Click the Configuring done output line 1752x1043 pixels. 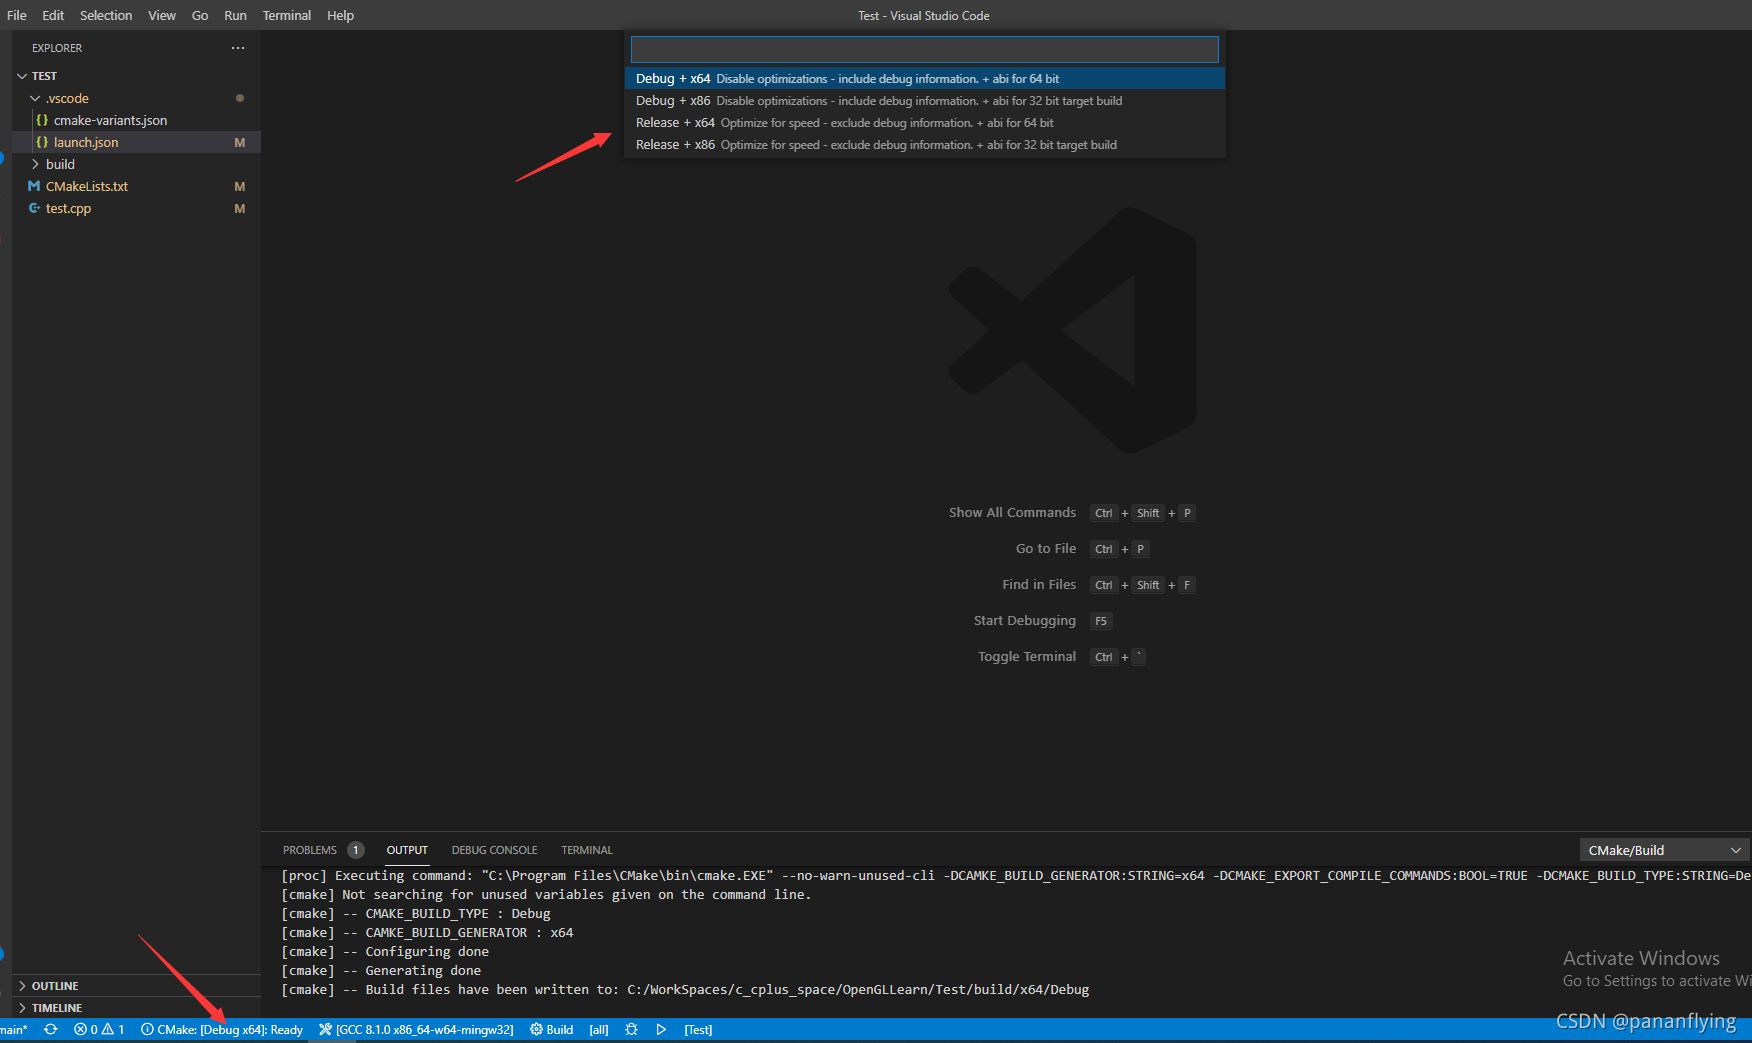point(385,951)
